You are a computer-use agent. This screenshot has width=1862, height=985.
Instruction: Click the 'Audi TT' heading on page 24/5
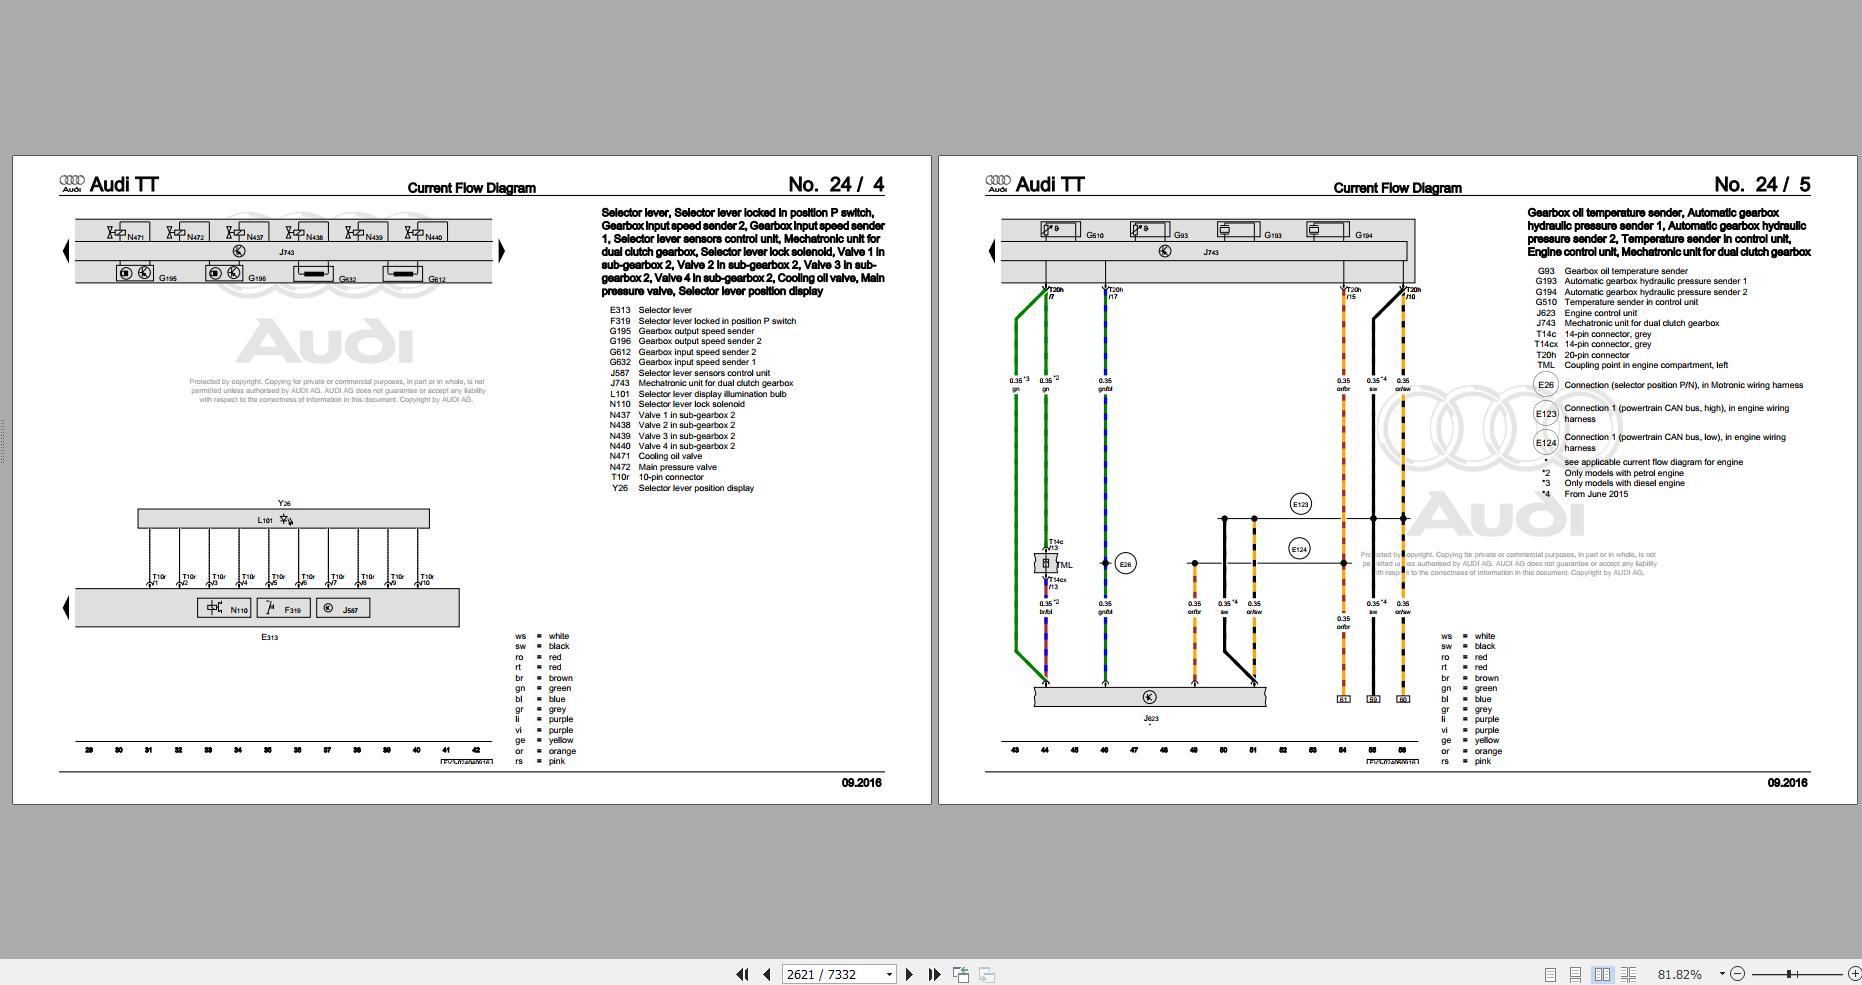click(1050, 184)
